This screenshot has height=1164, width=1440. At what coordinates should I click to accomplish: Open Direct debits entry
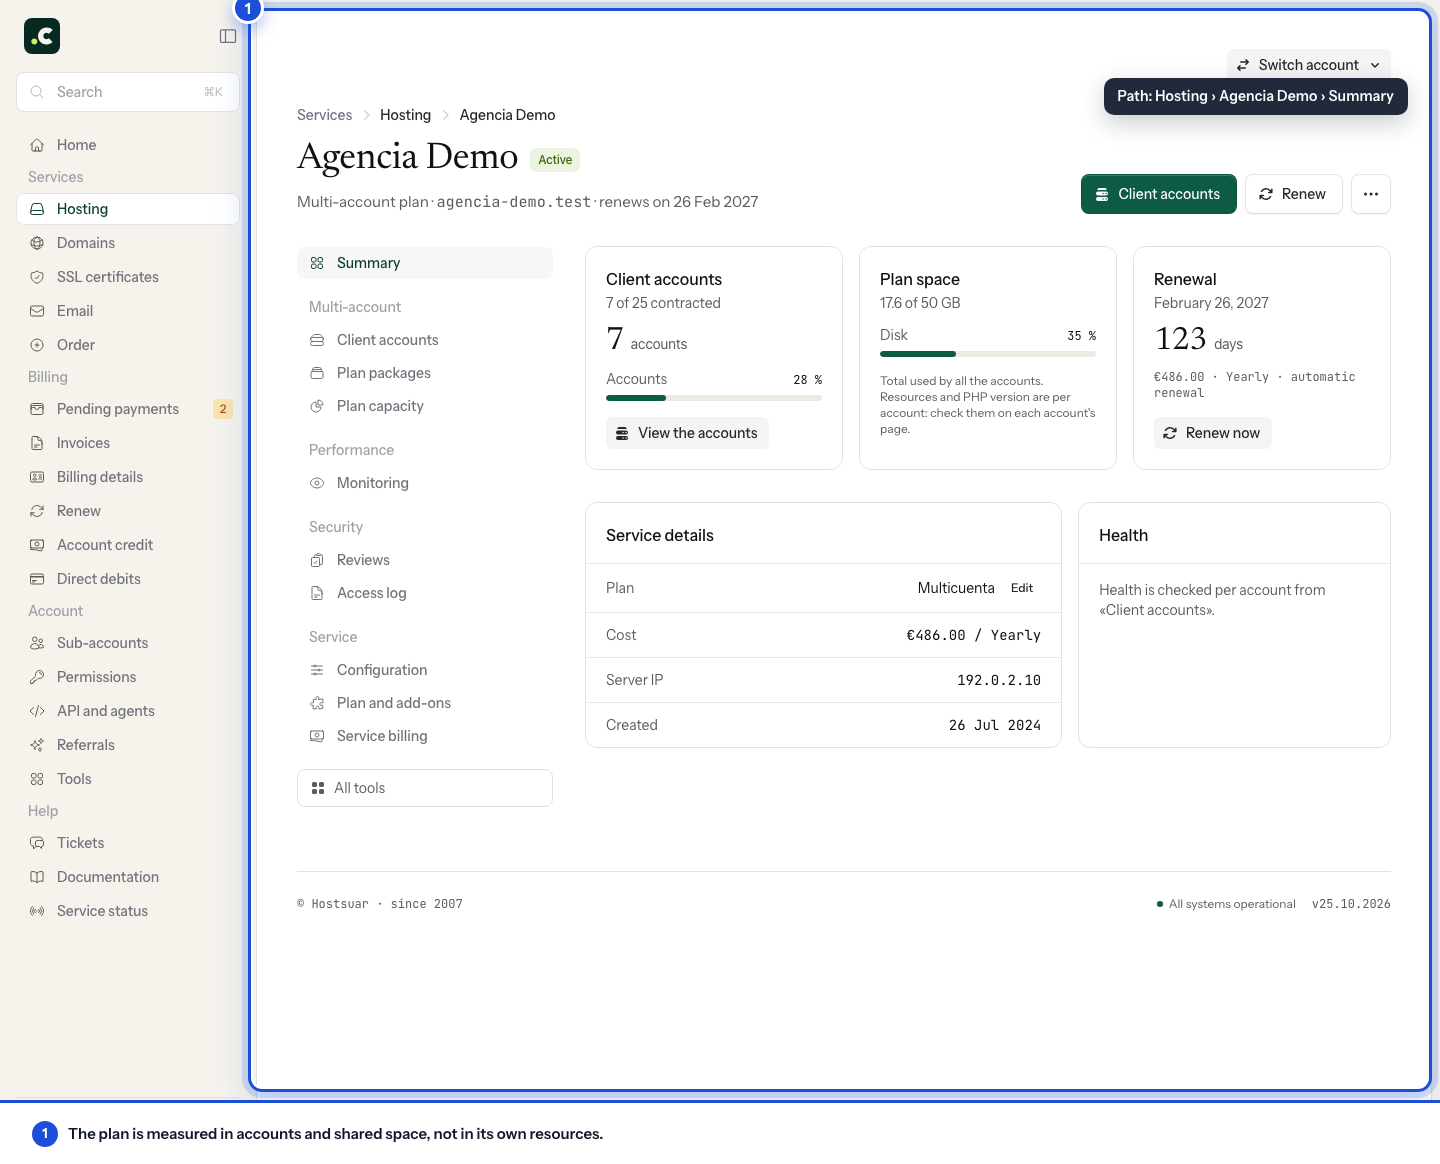tap(128, 579)
